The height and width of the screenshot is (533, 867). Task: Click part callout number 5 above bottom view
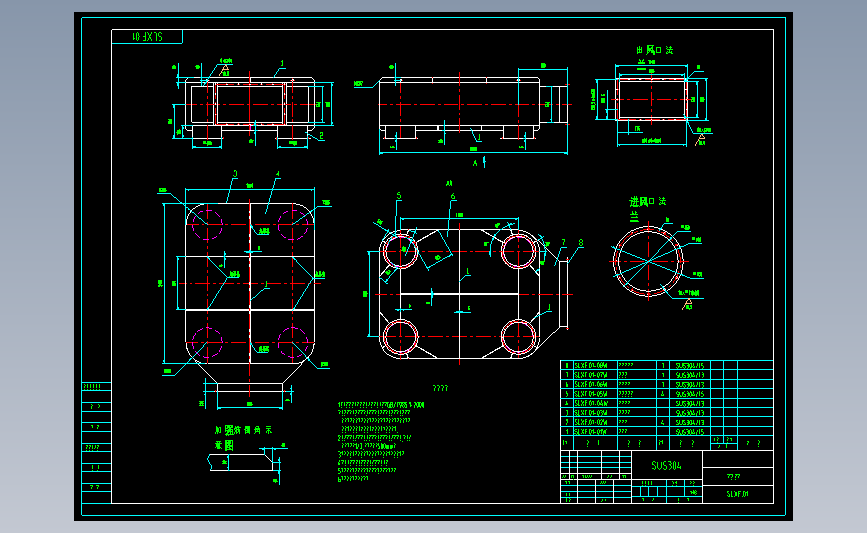[399, 196]
